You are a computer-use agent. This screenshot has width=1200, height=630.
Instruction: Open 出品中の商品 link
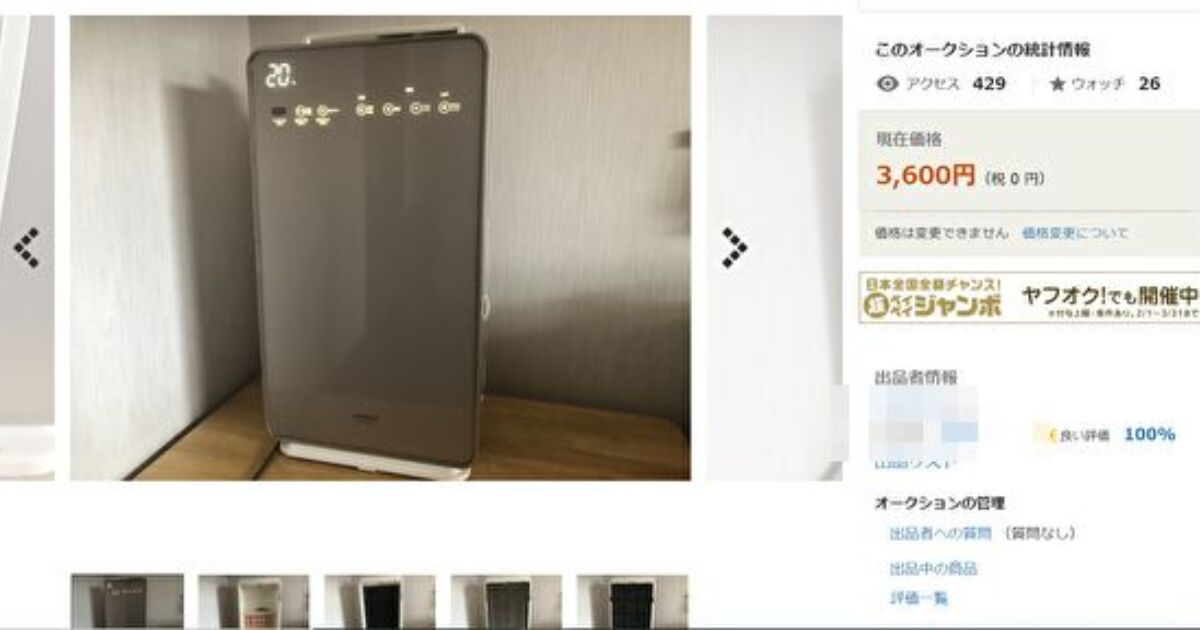(x=933, y=569)
